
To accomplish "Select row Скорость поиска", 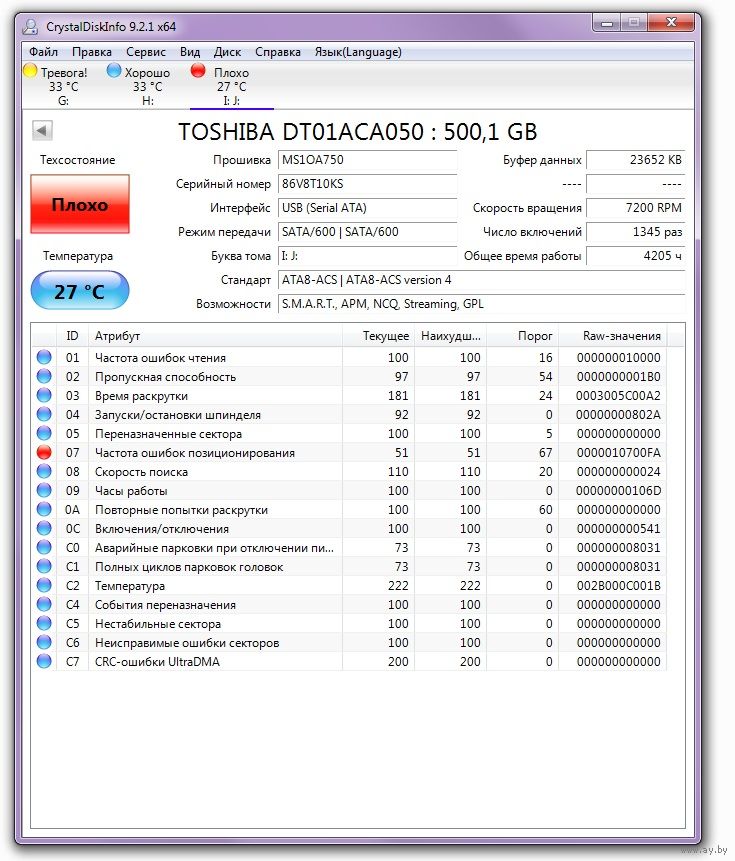I will [349, 471].
